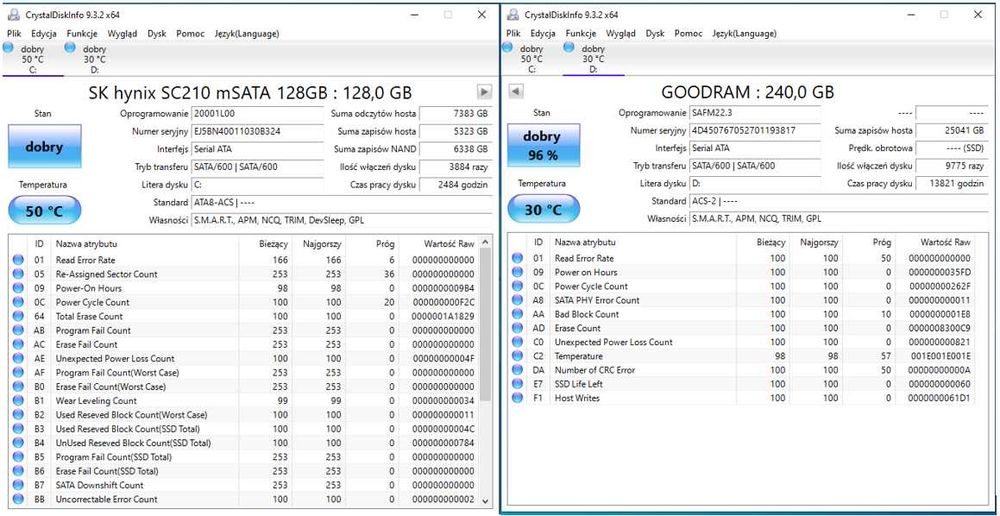This screenshot has width=1000, height=516.
Task: Click firmware field SAFM22.3
Action: pos(756,112)
